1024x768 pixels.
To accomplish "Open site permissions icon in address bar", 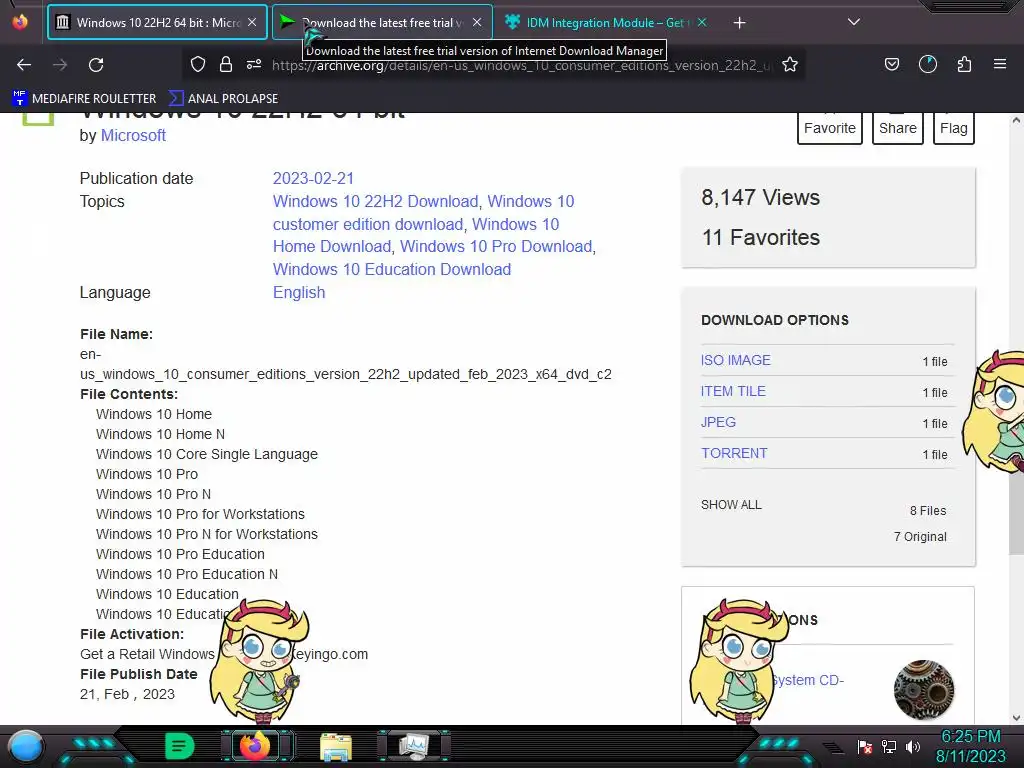I will [253, 64].
